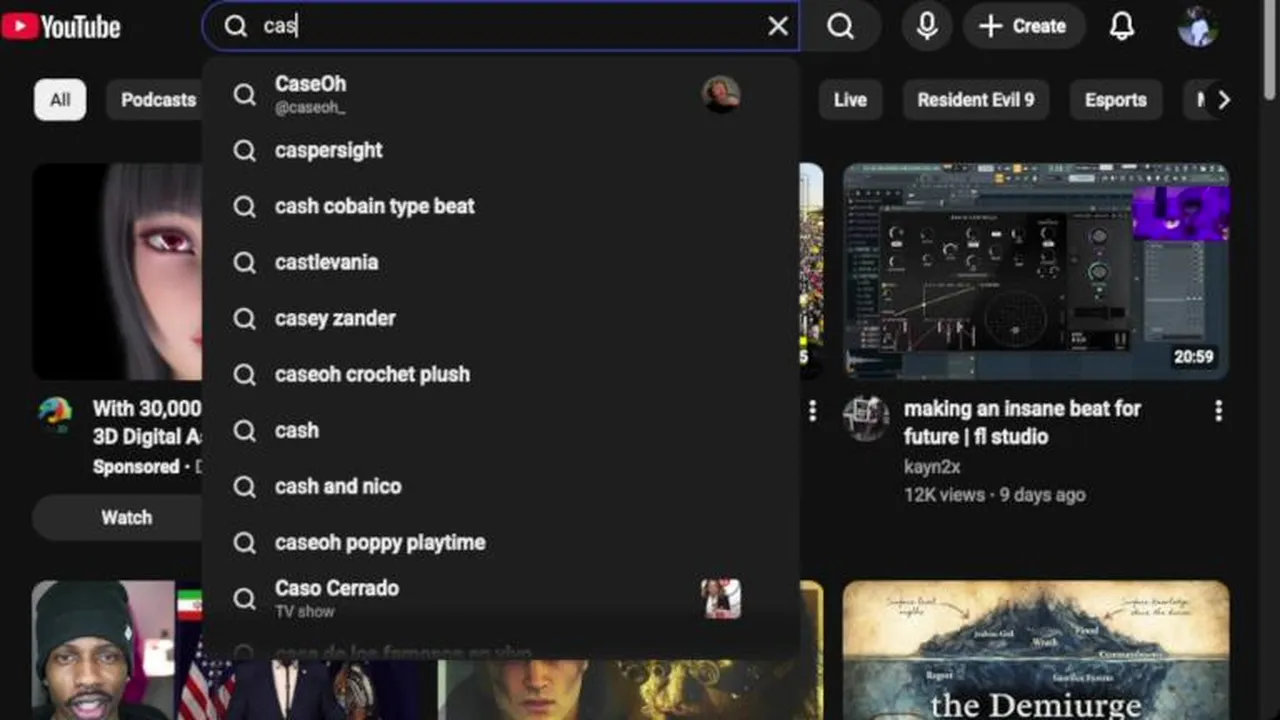Open the account avatar menu
Viewport: 1280px width, 720px height.
click(x=1197, y=26)
